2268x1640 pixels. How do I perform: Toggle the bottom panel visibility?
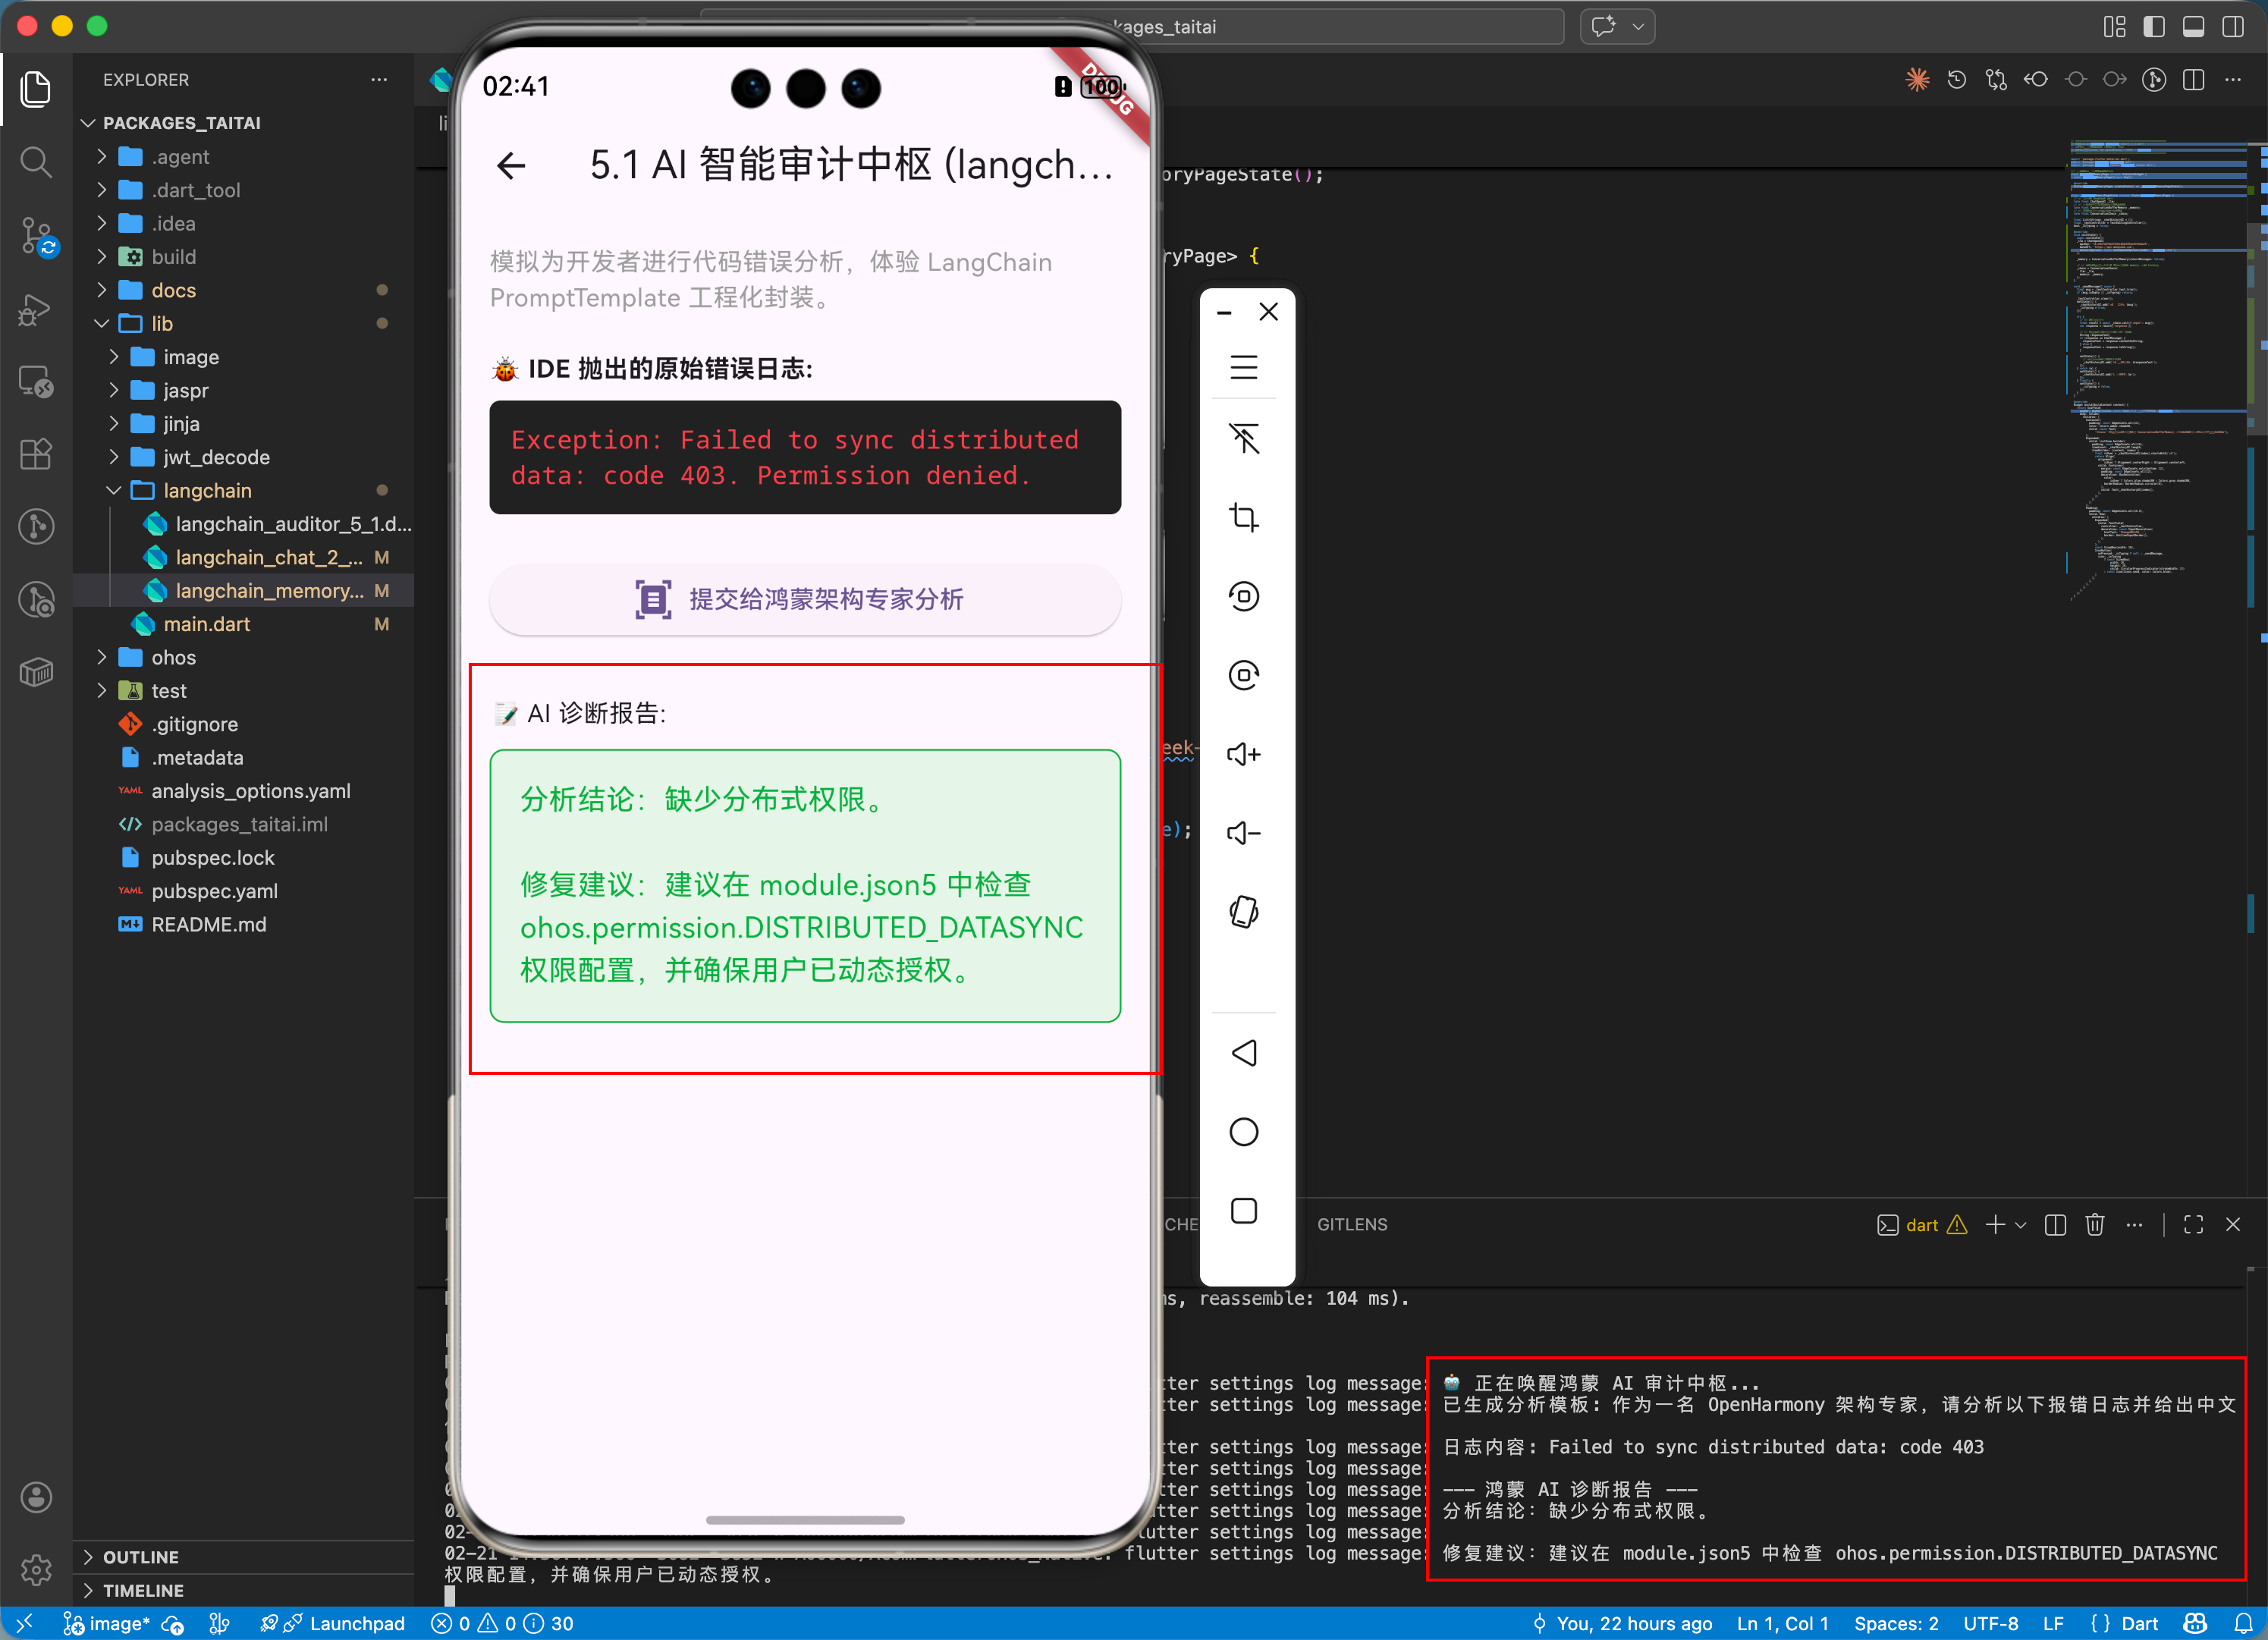point(2193,27)
